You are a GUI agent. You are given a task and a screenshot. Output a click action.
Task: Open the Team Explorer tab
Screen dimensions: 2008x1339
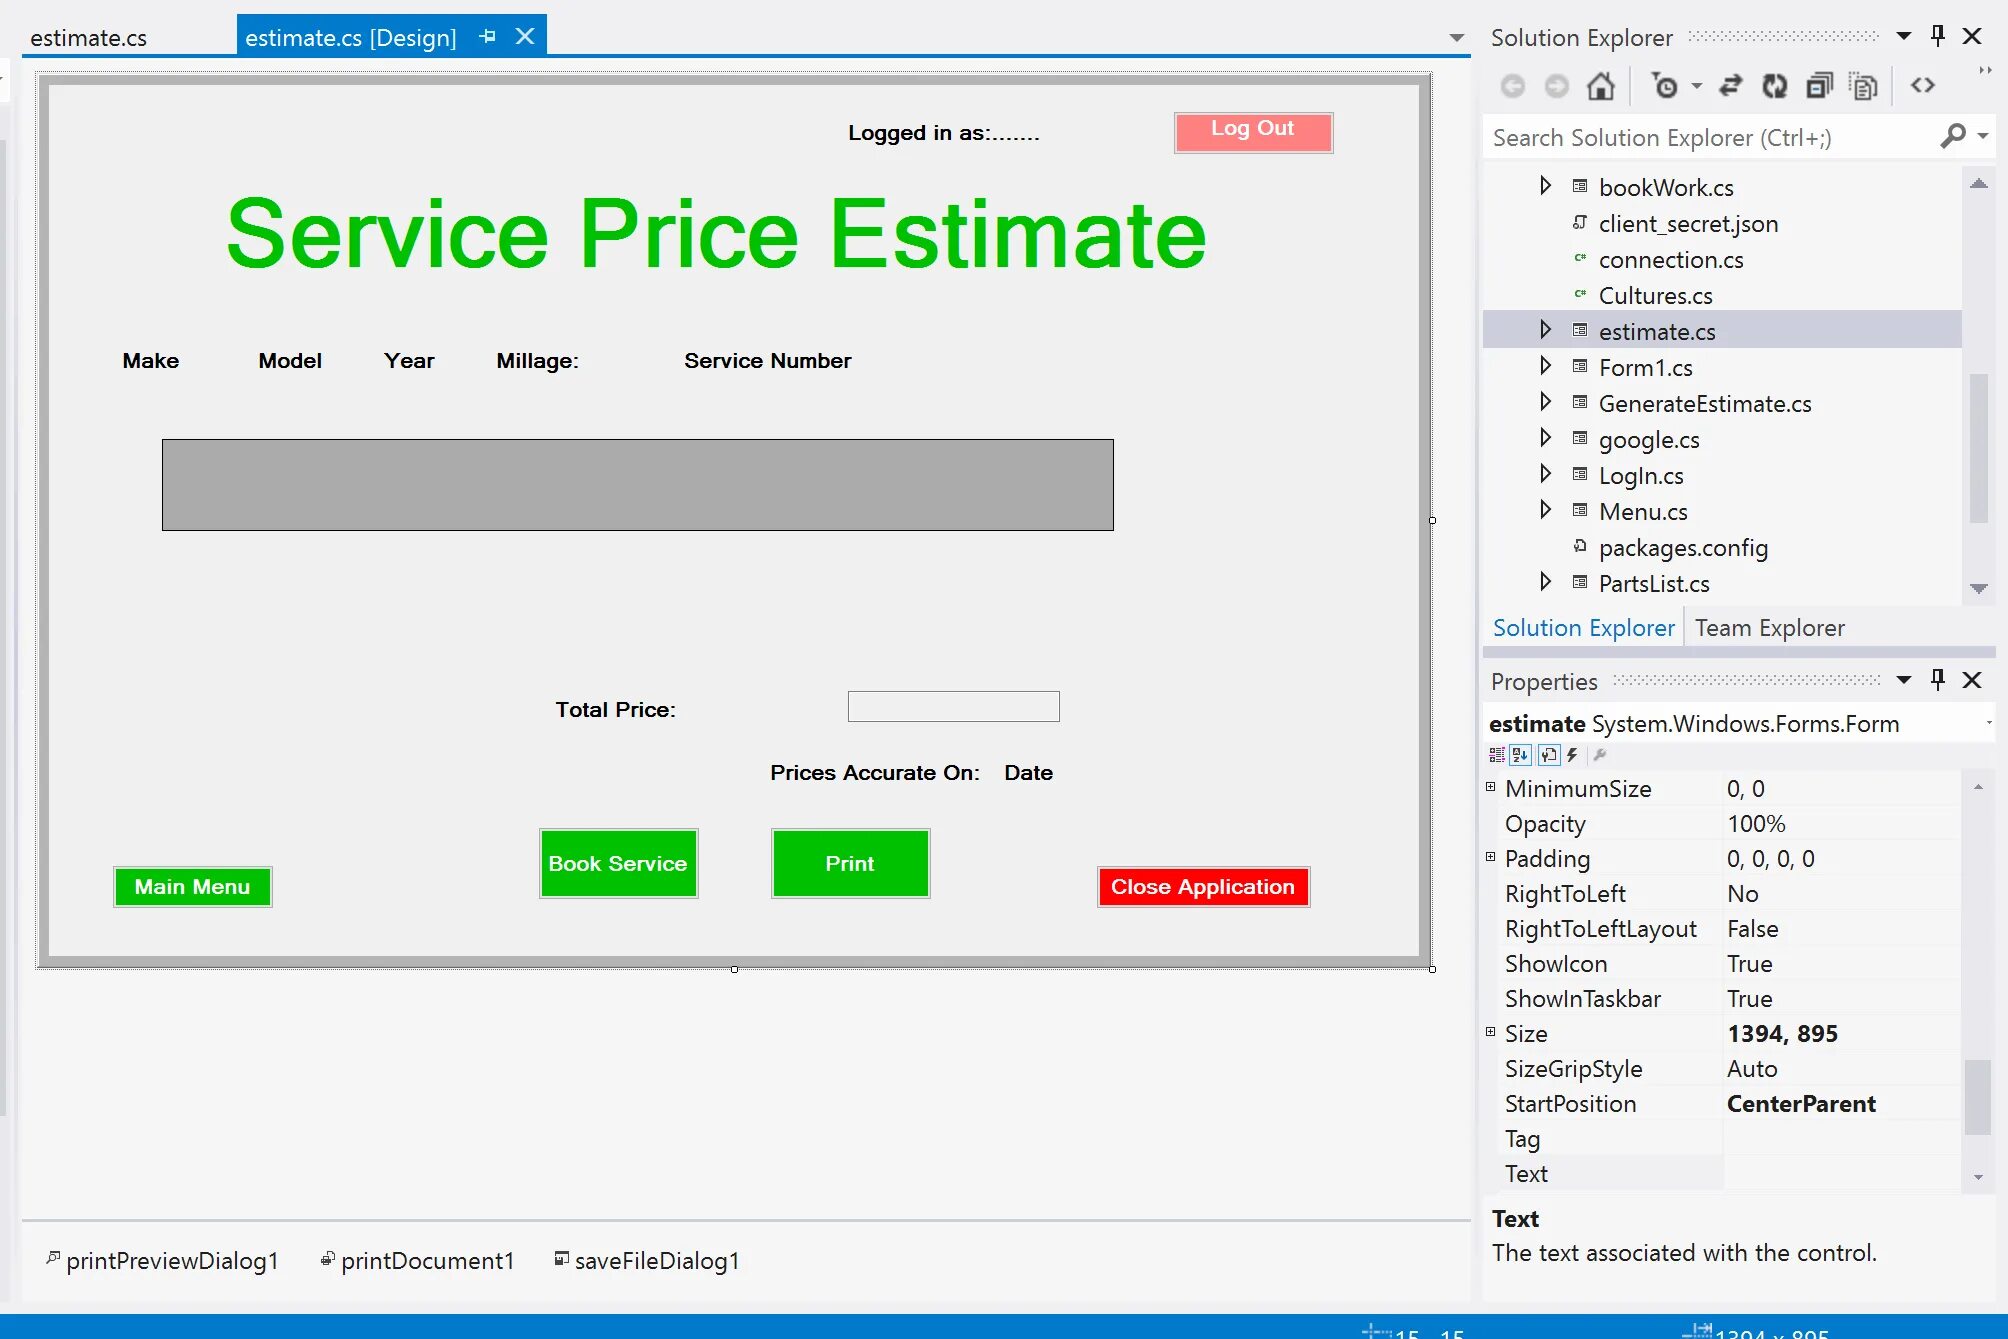[x=1769, y=628]
